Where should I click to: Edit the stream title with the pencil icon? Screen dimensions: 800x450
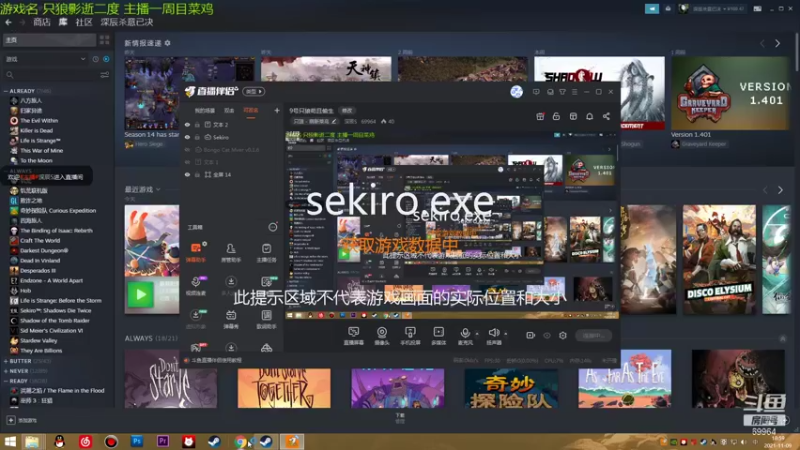[334, 121]
